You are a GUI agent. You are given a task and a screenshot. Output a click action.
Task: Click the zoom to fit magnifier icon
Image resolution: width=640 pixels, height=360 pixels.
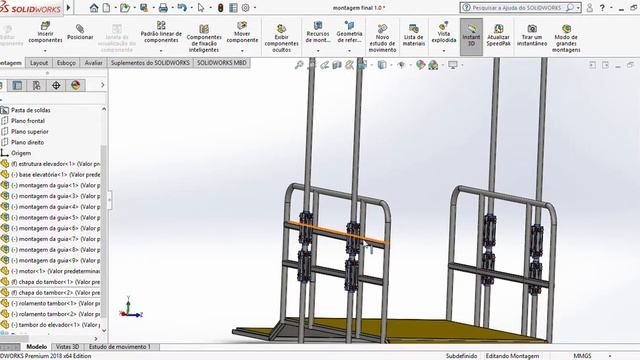pyautogui.click(x=299, y=65)
